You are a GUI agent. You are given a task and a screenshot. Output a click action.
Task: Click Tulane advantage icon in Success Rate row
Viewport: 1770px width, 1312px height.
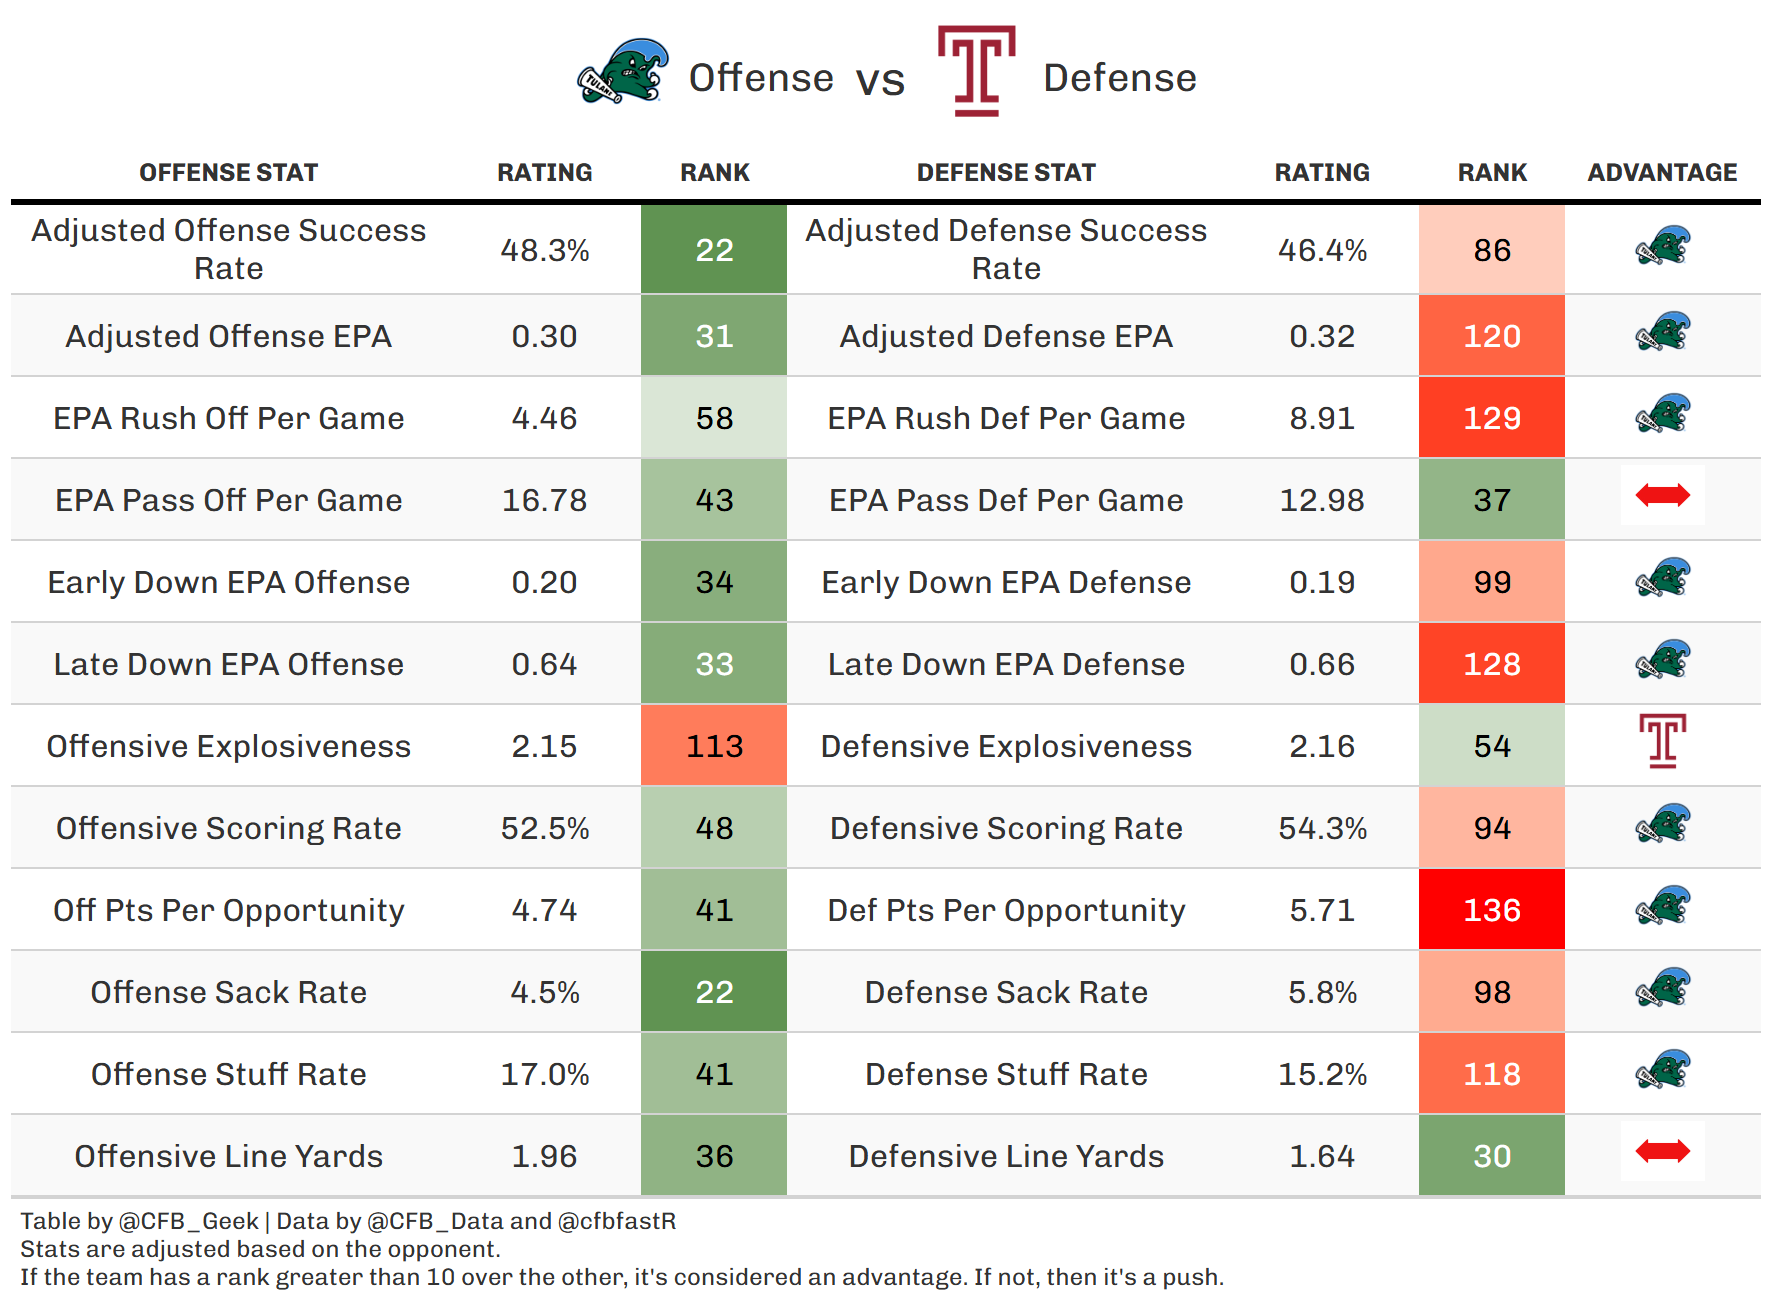[1662, 246]
